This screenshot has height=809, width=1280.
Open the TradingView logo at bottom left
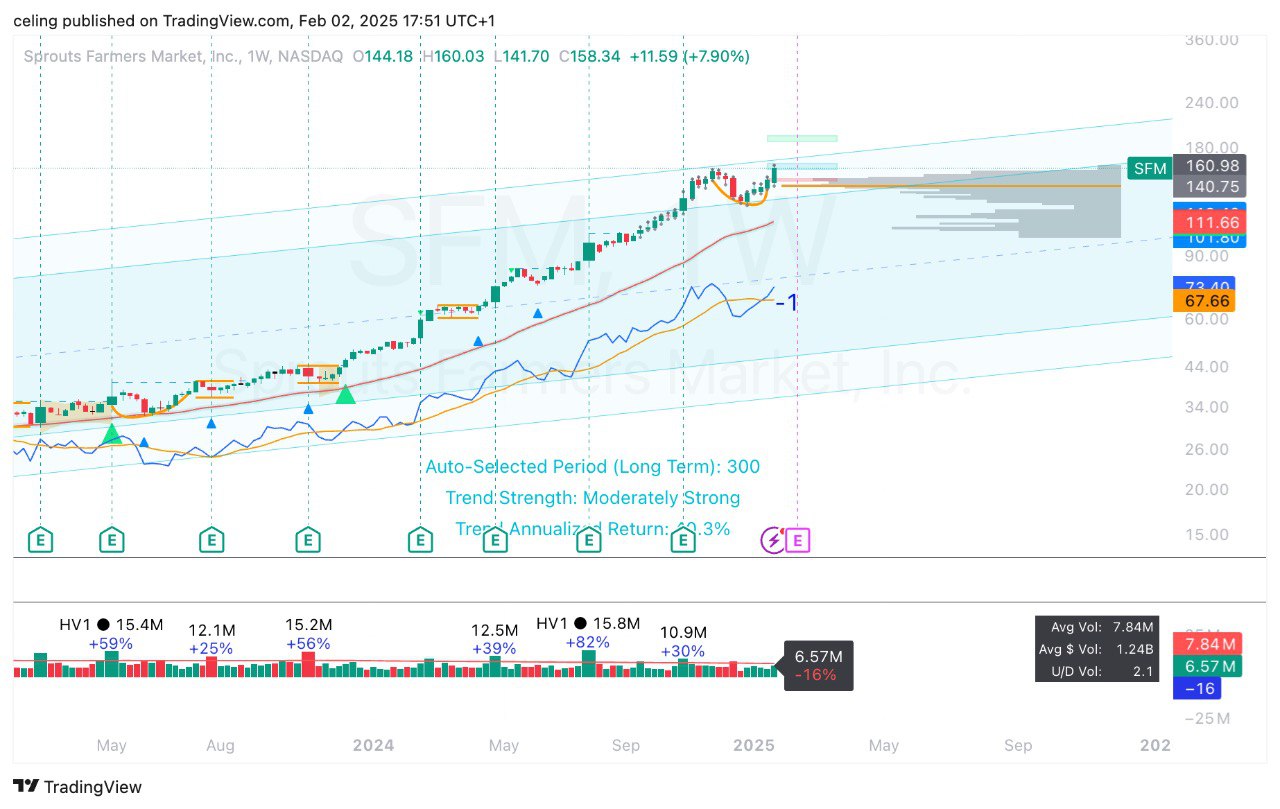tap(77, 787)
